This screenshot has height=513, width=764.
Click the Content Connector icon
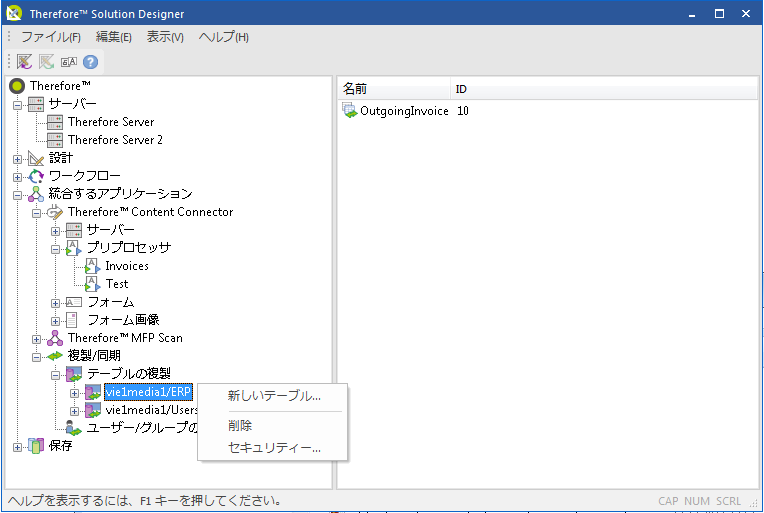click(55, 212)
